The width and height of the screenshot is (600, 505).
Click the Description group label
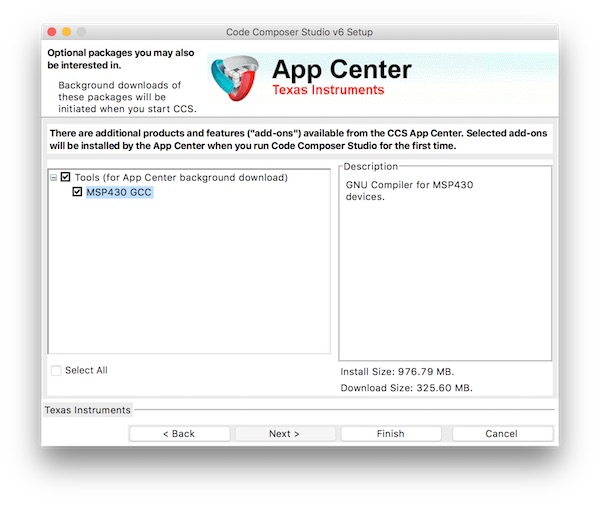(x=371, y=166)
